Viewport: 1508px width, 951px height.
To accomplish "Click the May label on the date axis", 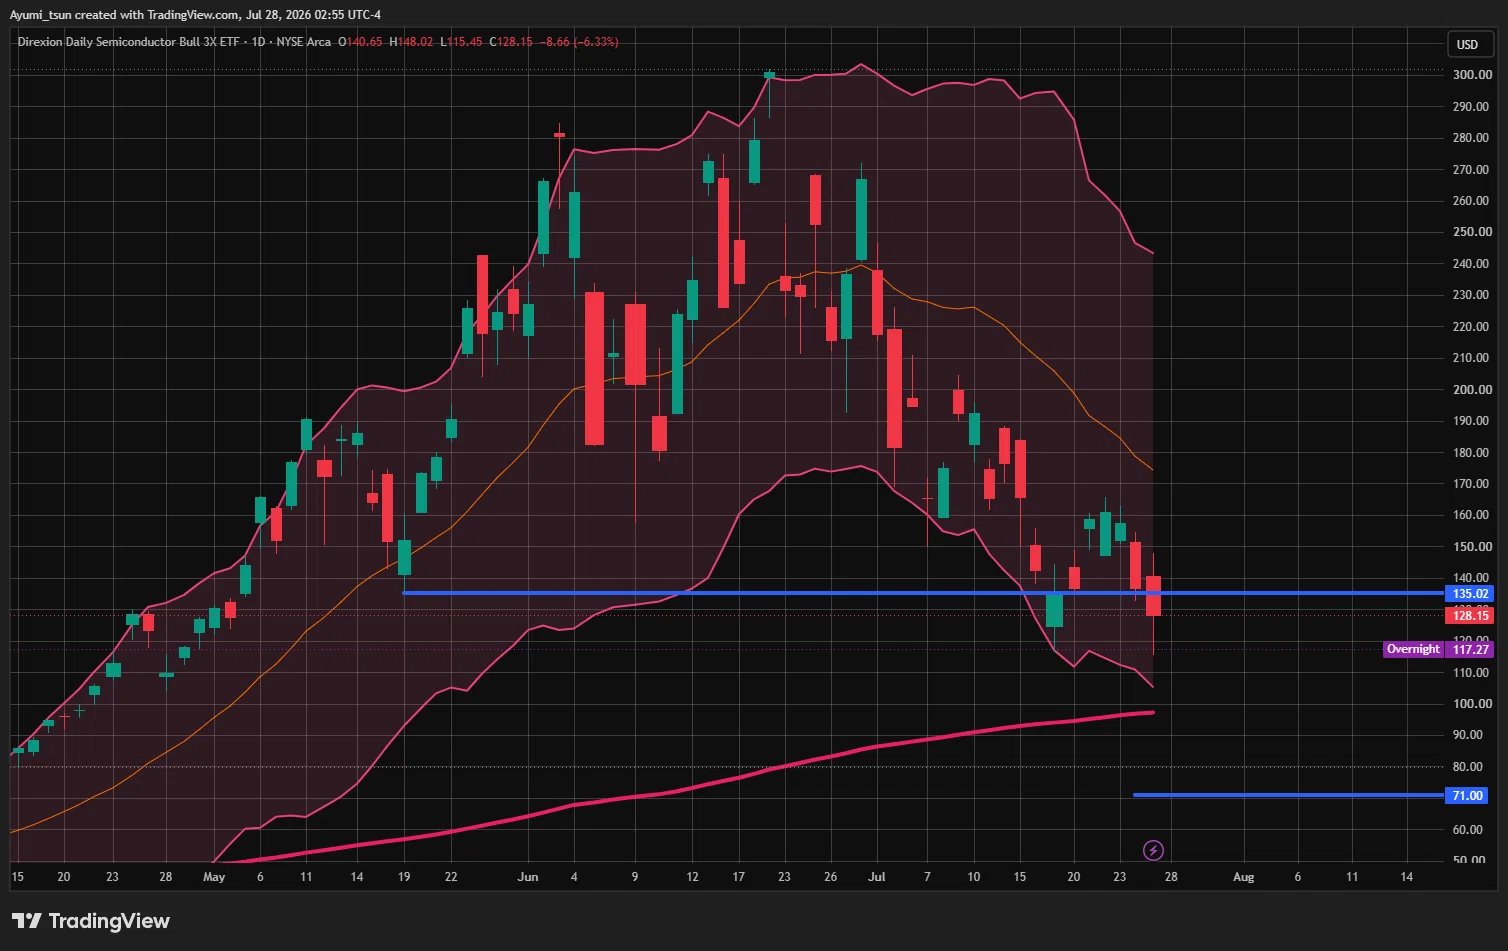I will coord(214,877).
